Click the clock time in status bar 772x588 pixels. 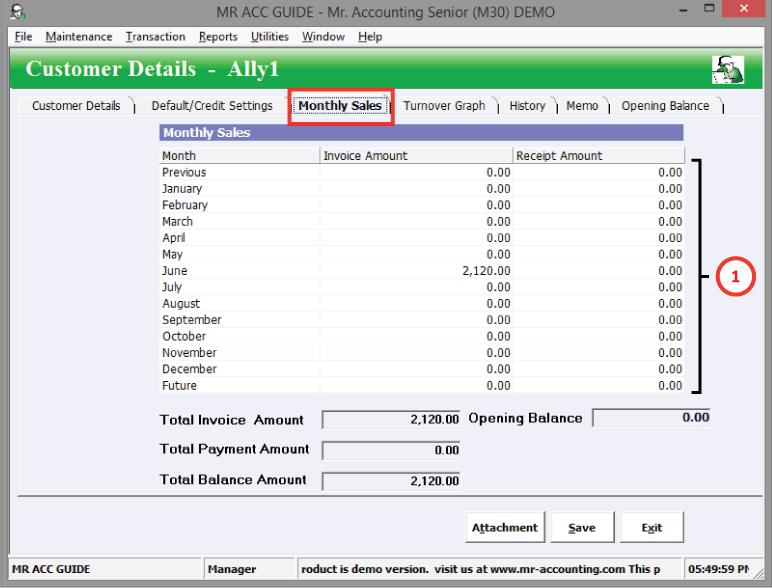point(718,569)
